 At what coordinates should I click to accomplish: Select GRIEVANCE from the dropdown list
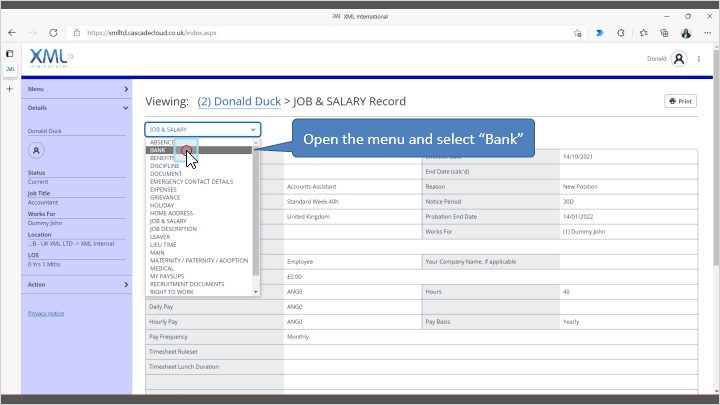click(199, 197)
